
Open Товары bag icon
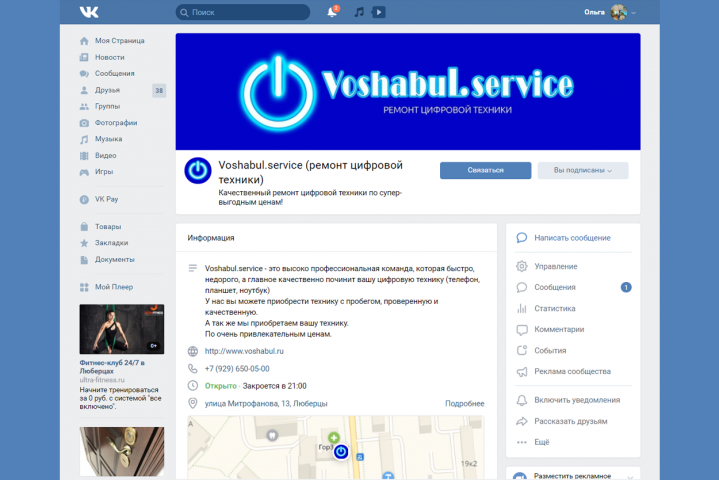coord(84,226)
